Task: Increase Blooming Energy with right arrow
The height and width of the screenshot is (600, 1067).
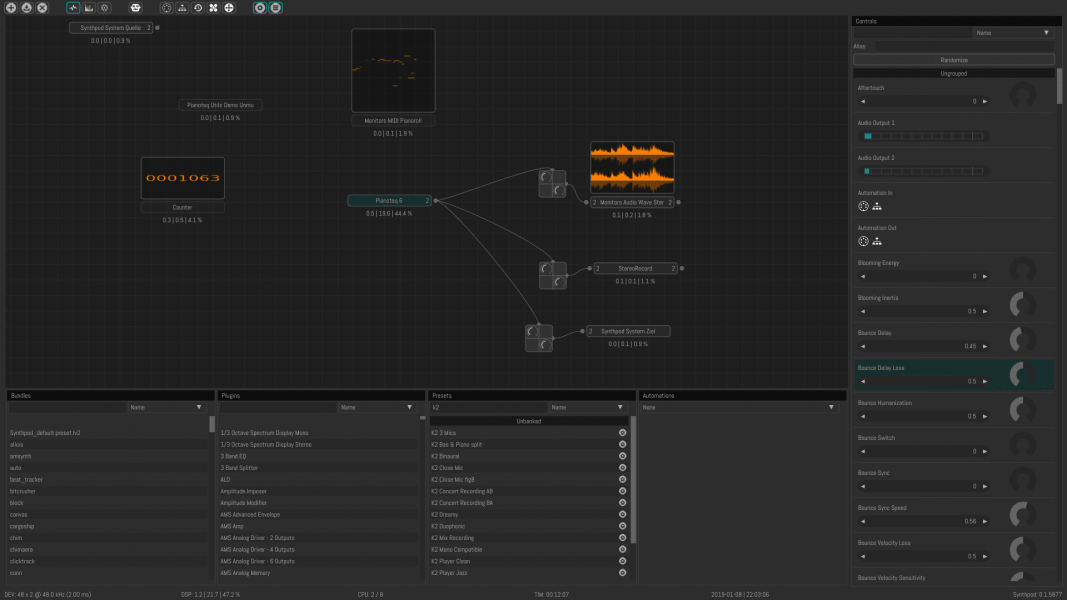Action: (x=985, y=276)
